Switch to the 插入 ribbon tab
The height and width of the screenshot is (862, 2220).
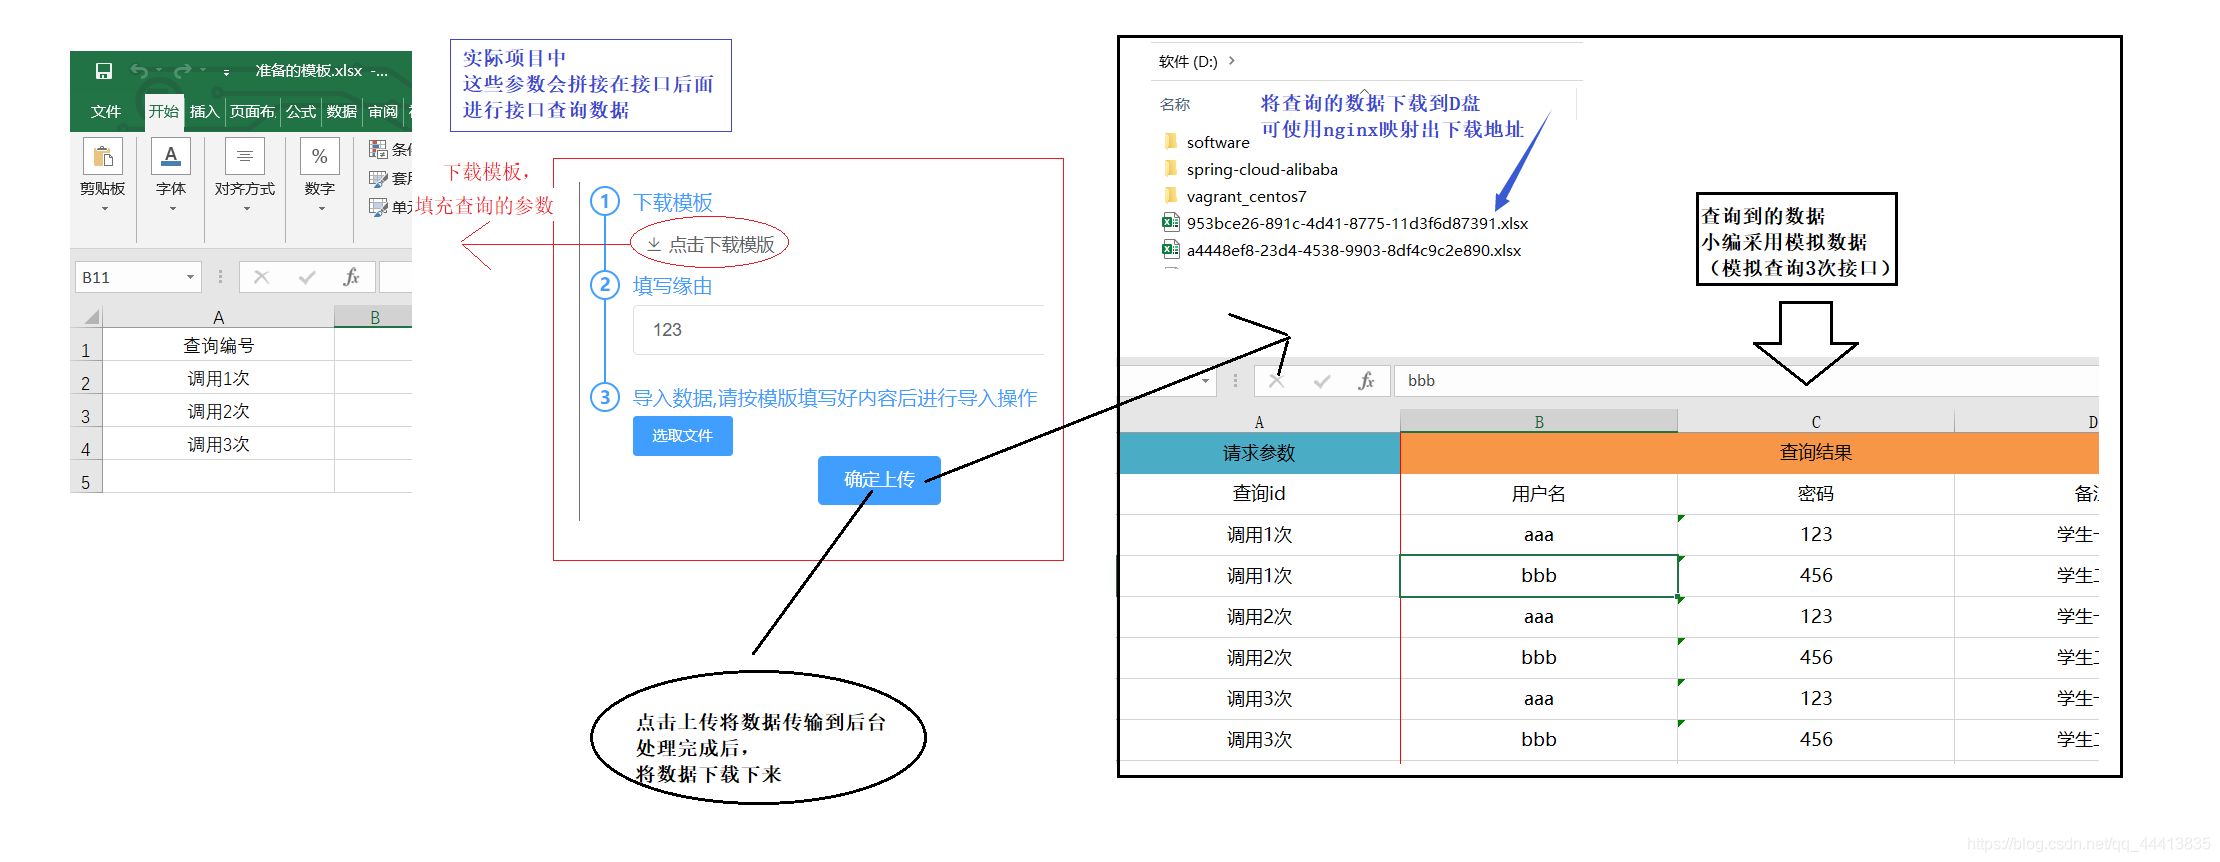coord(204,111)
